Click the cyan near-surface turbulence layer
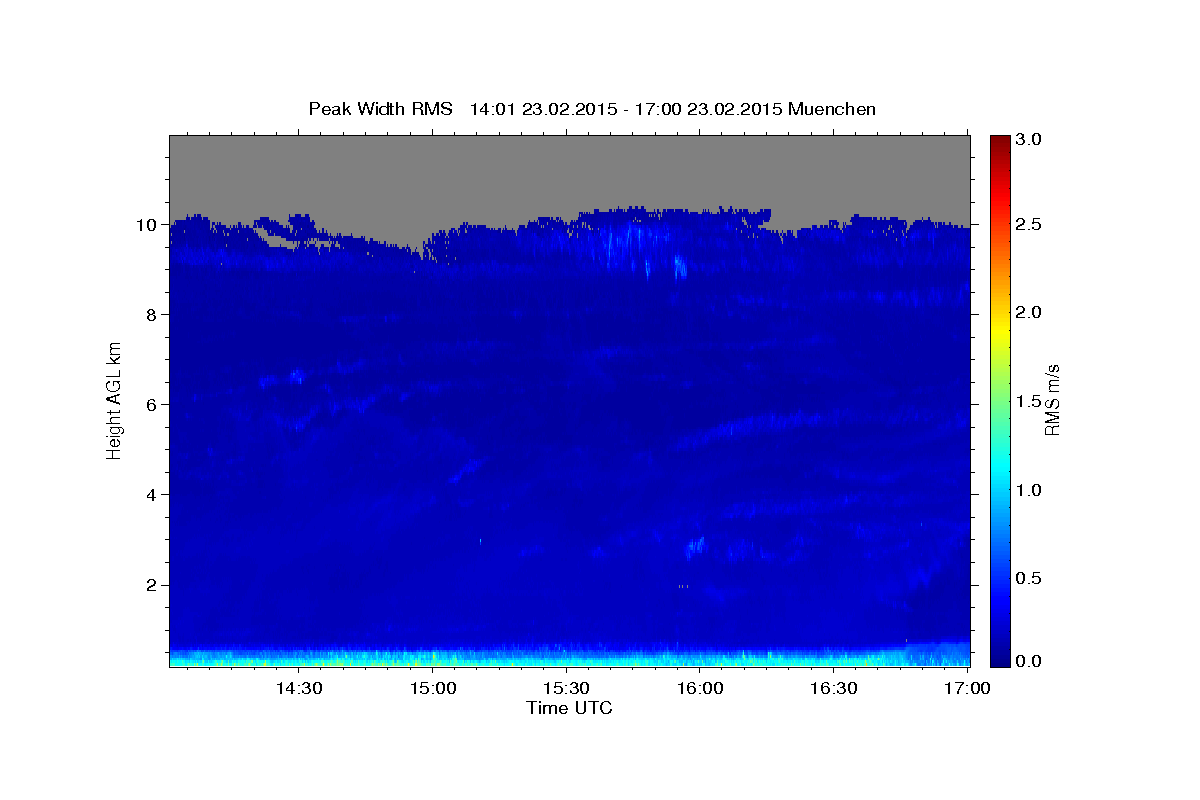Viewport: 1200px width, 800px height. pyautogui.click(x=570, y=657)
